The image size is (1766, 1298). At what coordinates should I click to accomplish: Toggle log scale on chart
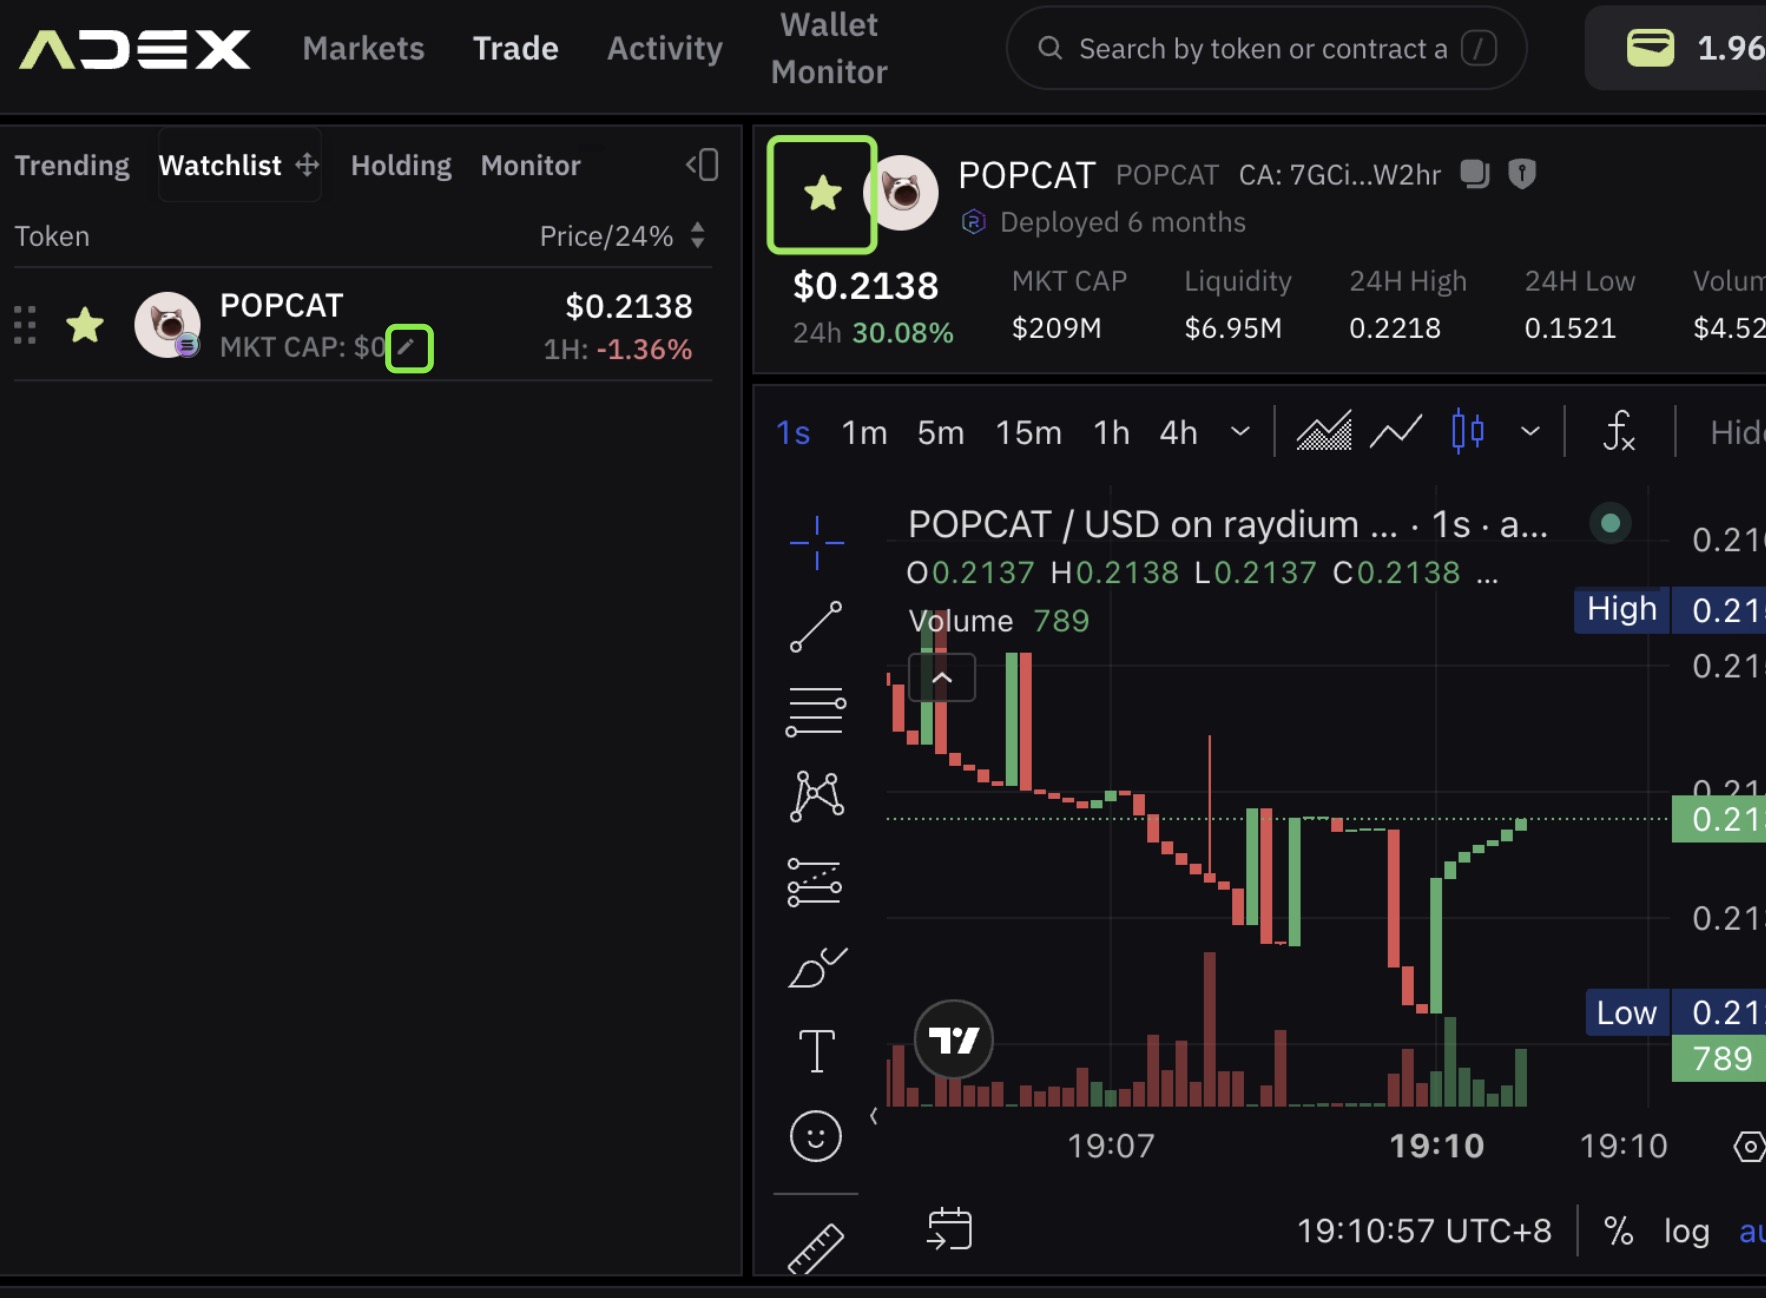tap(1686, 1231)
